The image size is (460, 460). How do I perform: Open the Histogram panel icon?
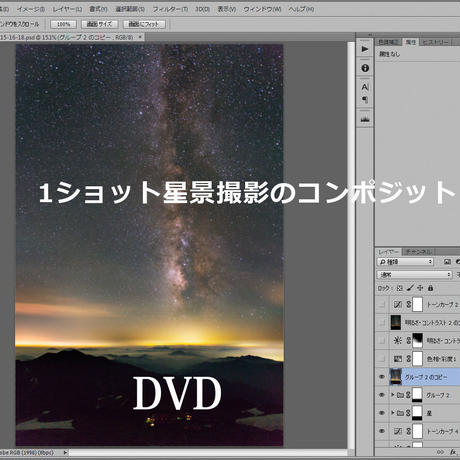365,119
